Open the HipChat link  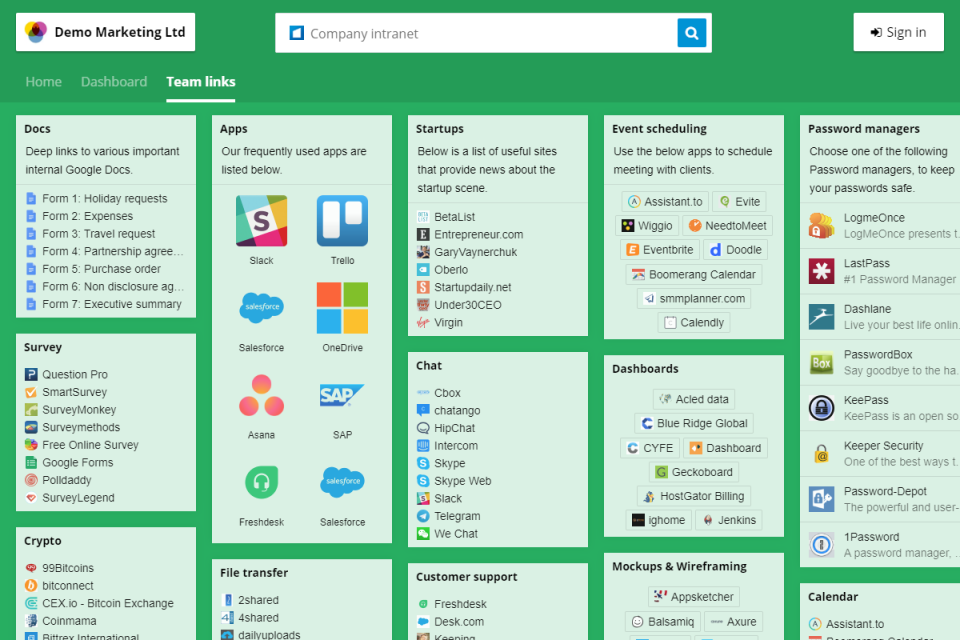[x=454, y=428]
